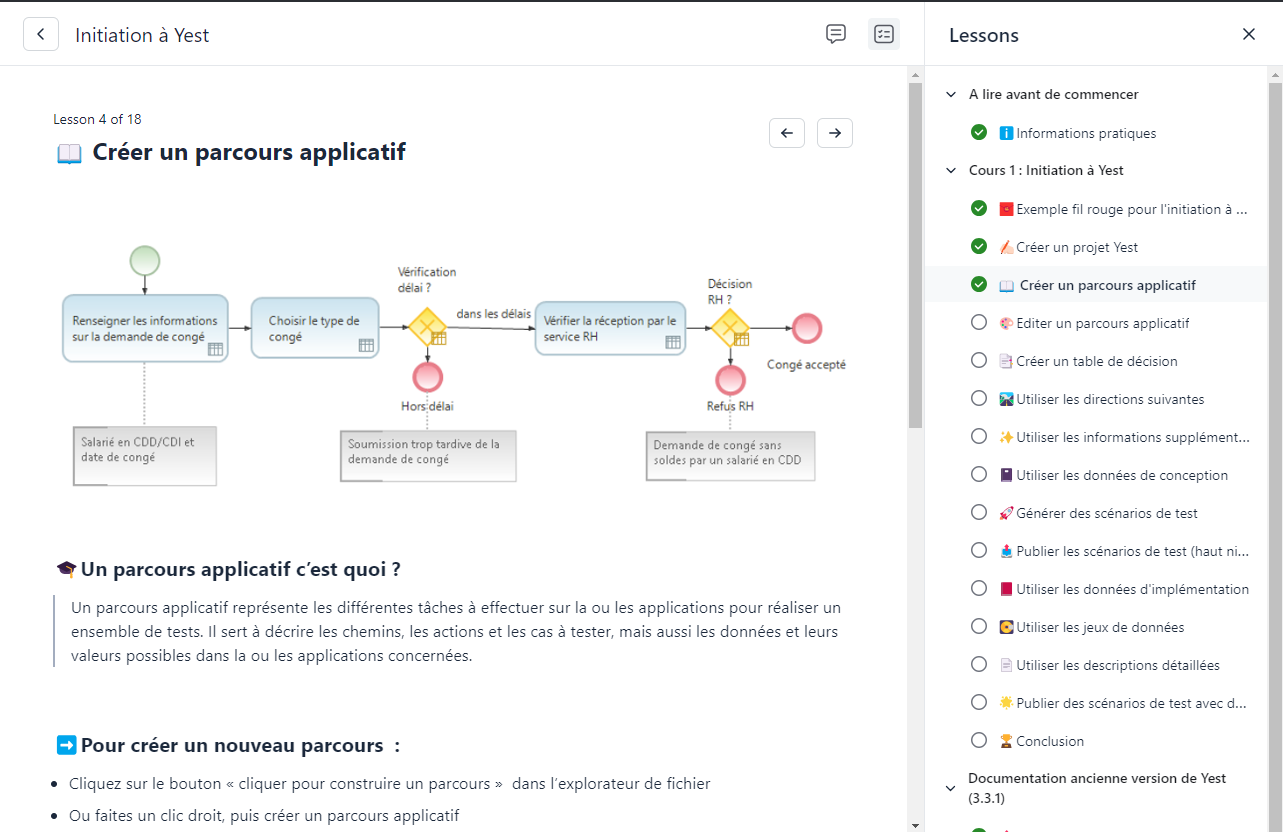
Task: Toggle completion circle for Créer un table de décision
Action: tap(979, 361)
